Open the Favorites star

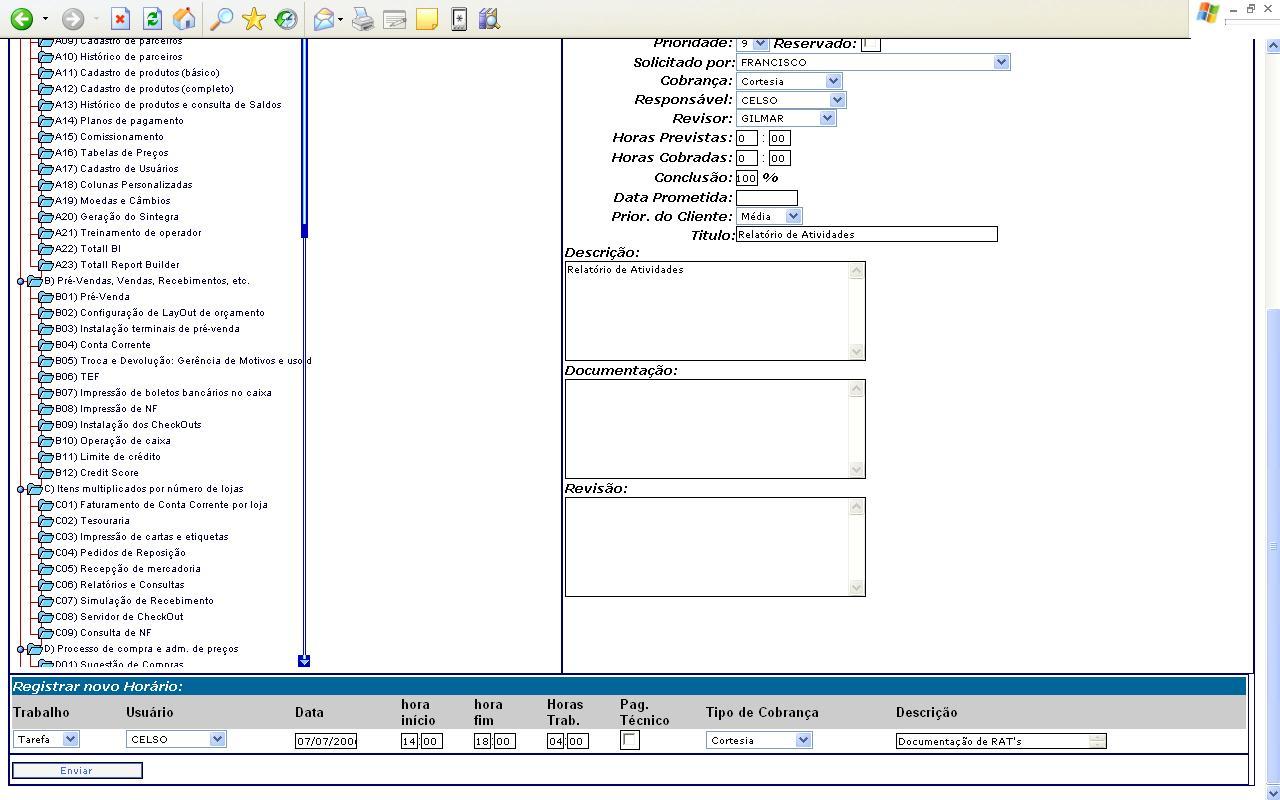(254, 19)
